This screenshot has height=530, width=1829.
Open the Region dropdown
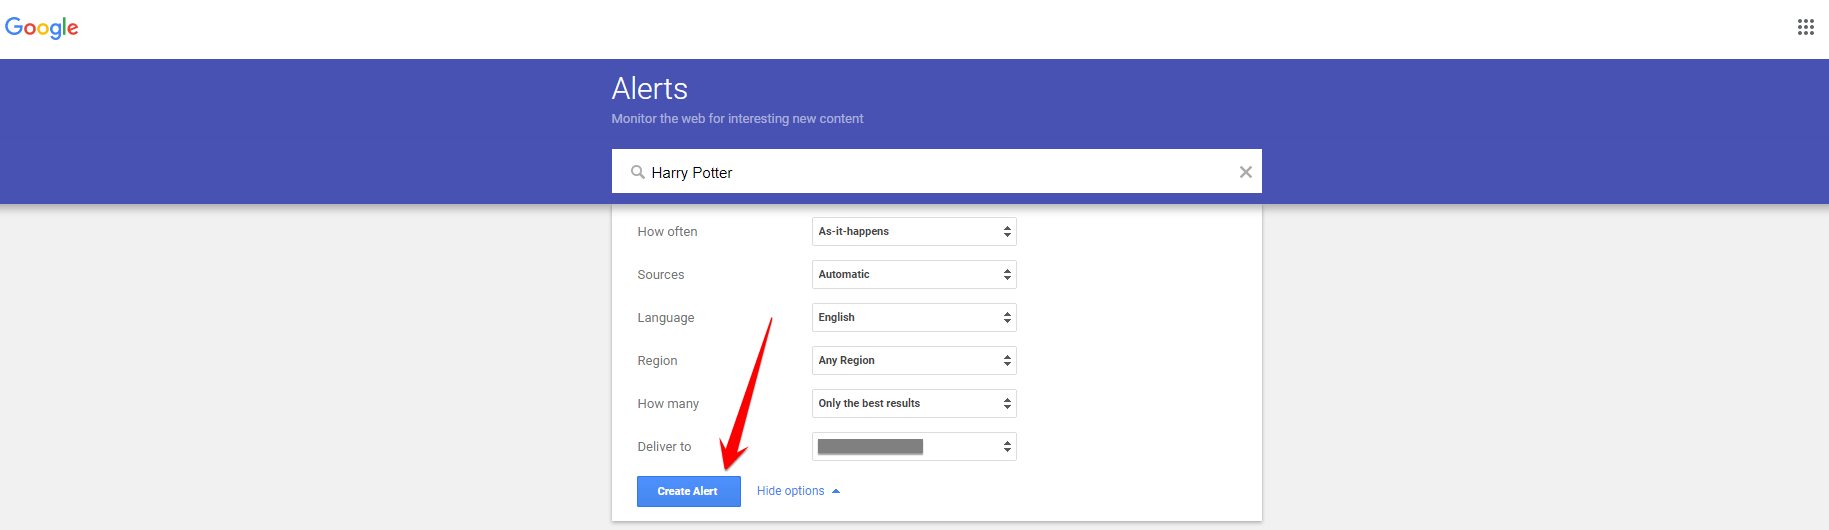coord(914,360)
